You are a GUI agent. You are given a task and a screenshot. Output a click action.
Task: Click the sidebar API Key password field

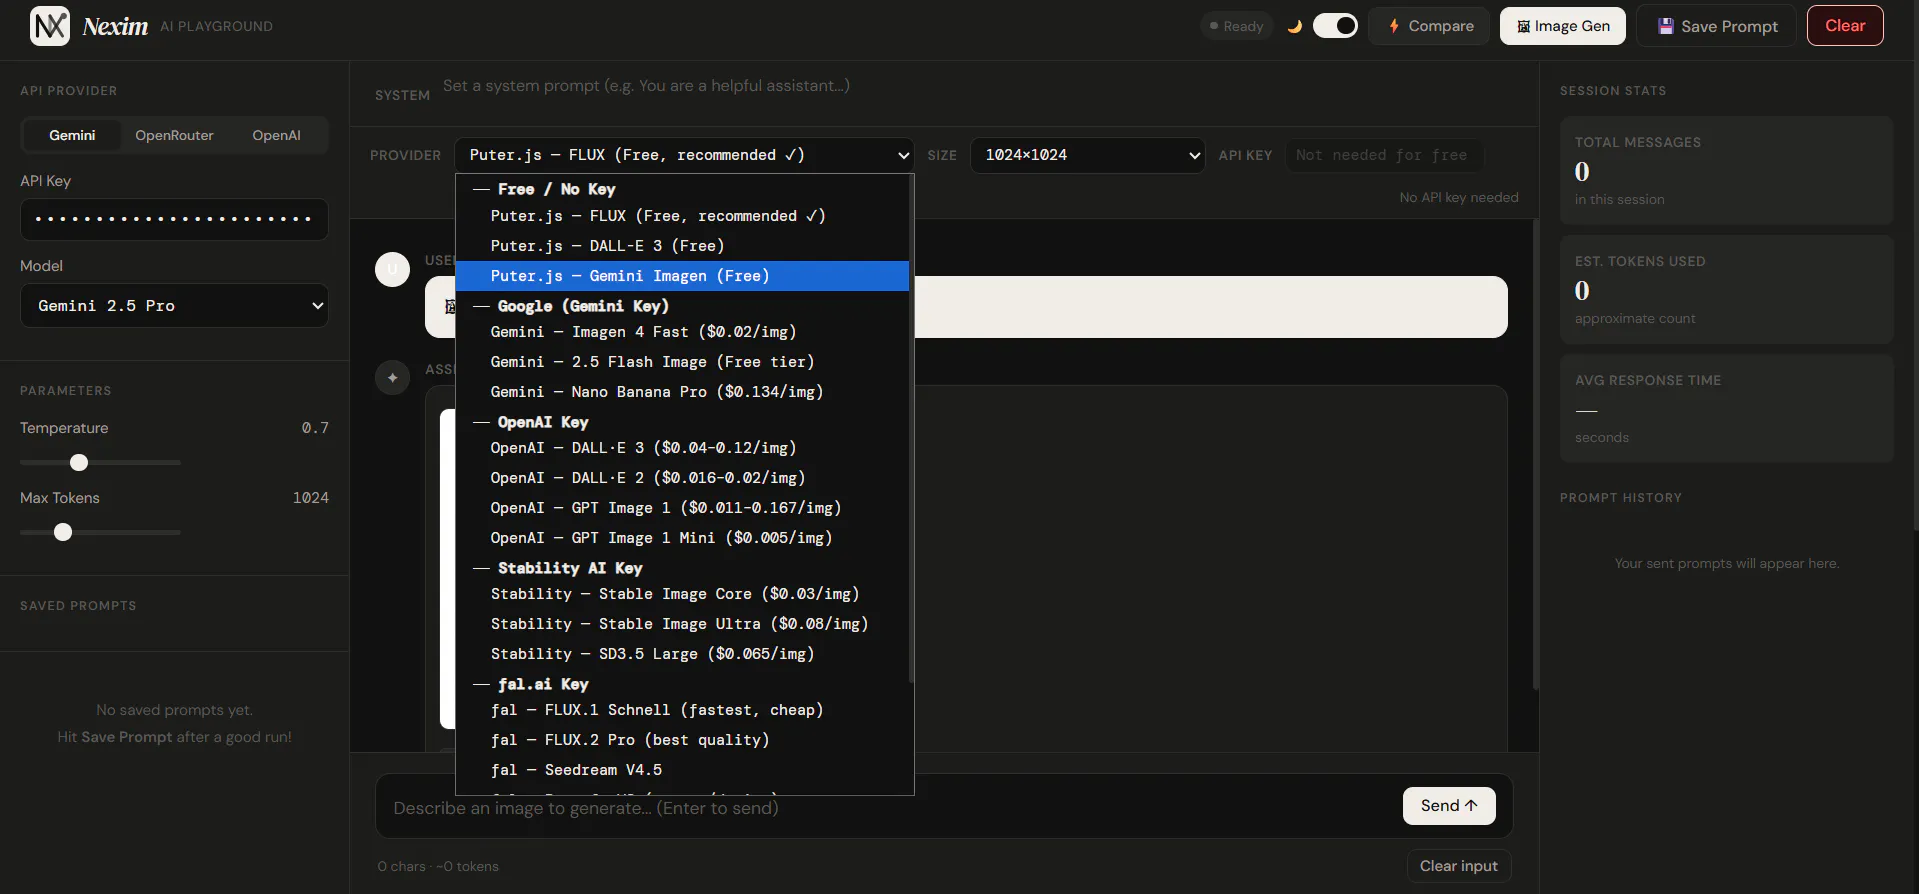pos(174,219)
